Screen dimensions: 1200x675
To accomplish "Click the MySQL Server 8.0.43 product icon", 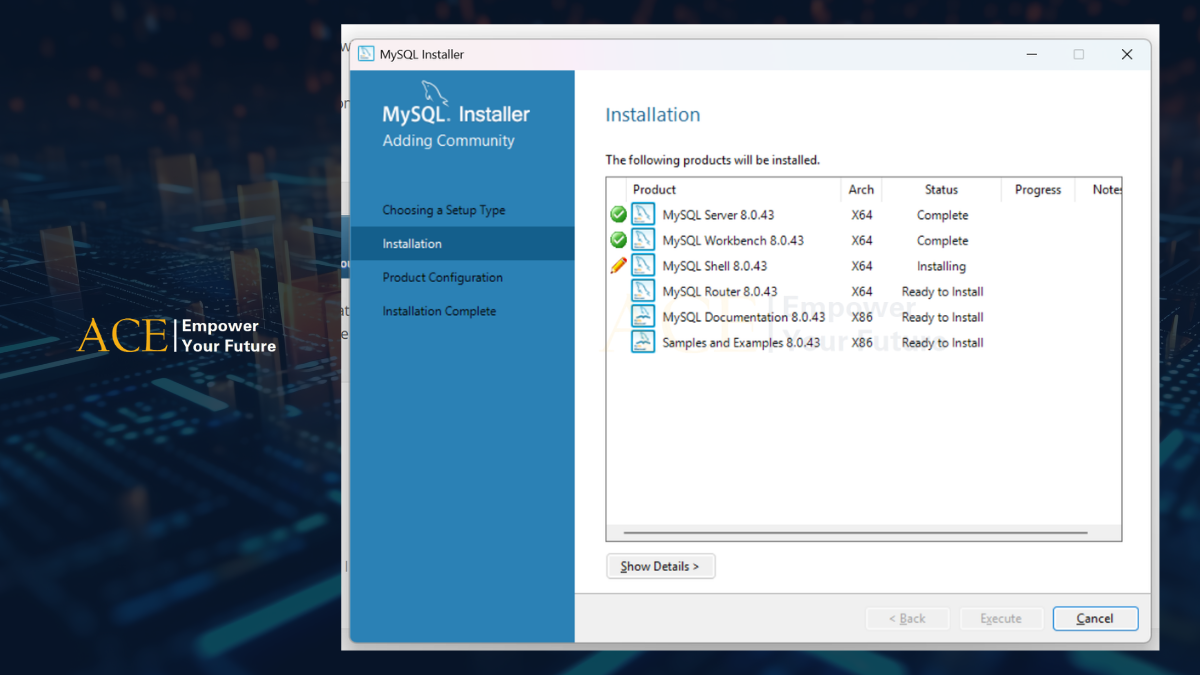I will click(x=643, y=215).
